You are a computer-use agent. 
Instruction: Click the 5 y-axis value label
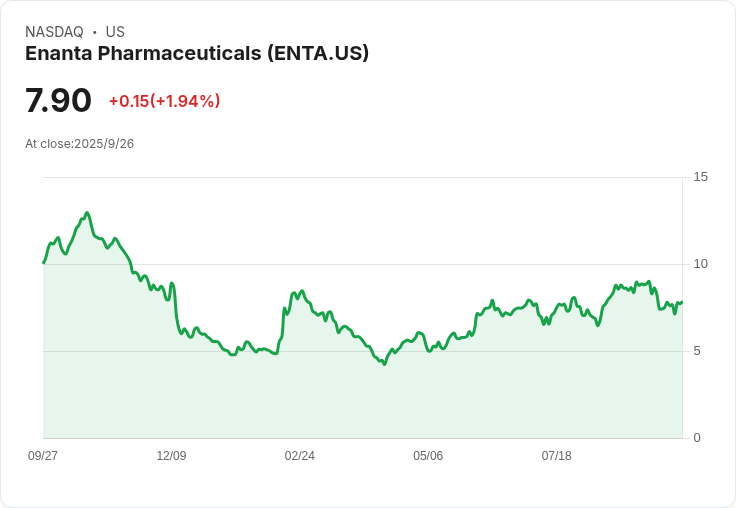pyautogui.click(x=697, y=351)
